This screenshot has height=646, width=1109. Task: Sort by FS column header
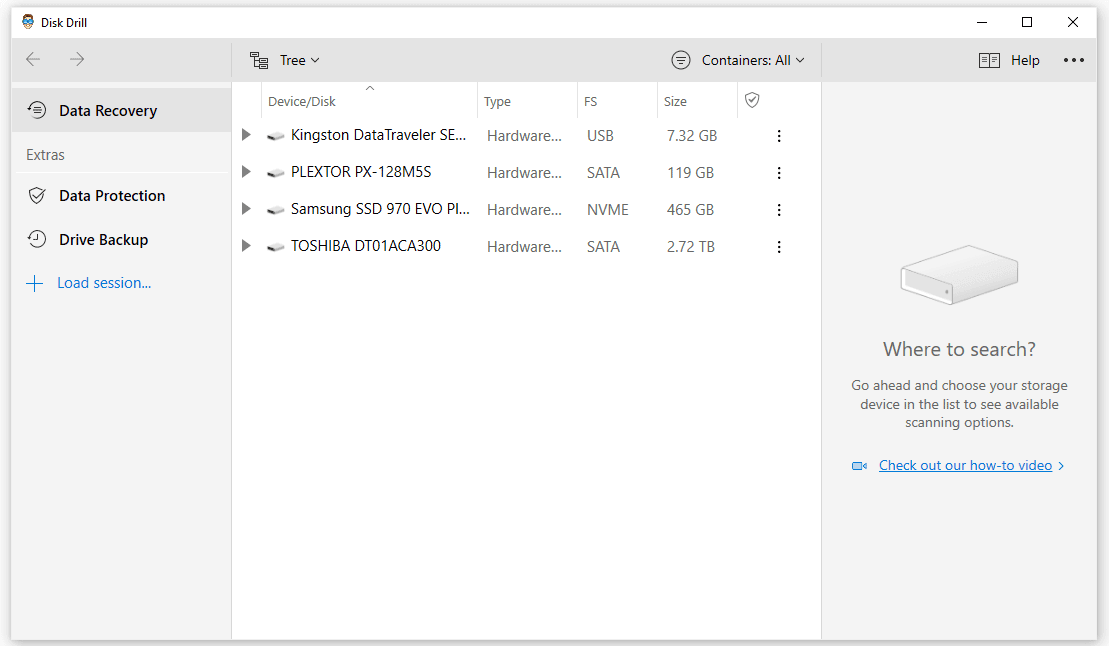591,101
